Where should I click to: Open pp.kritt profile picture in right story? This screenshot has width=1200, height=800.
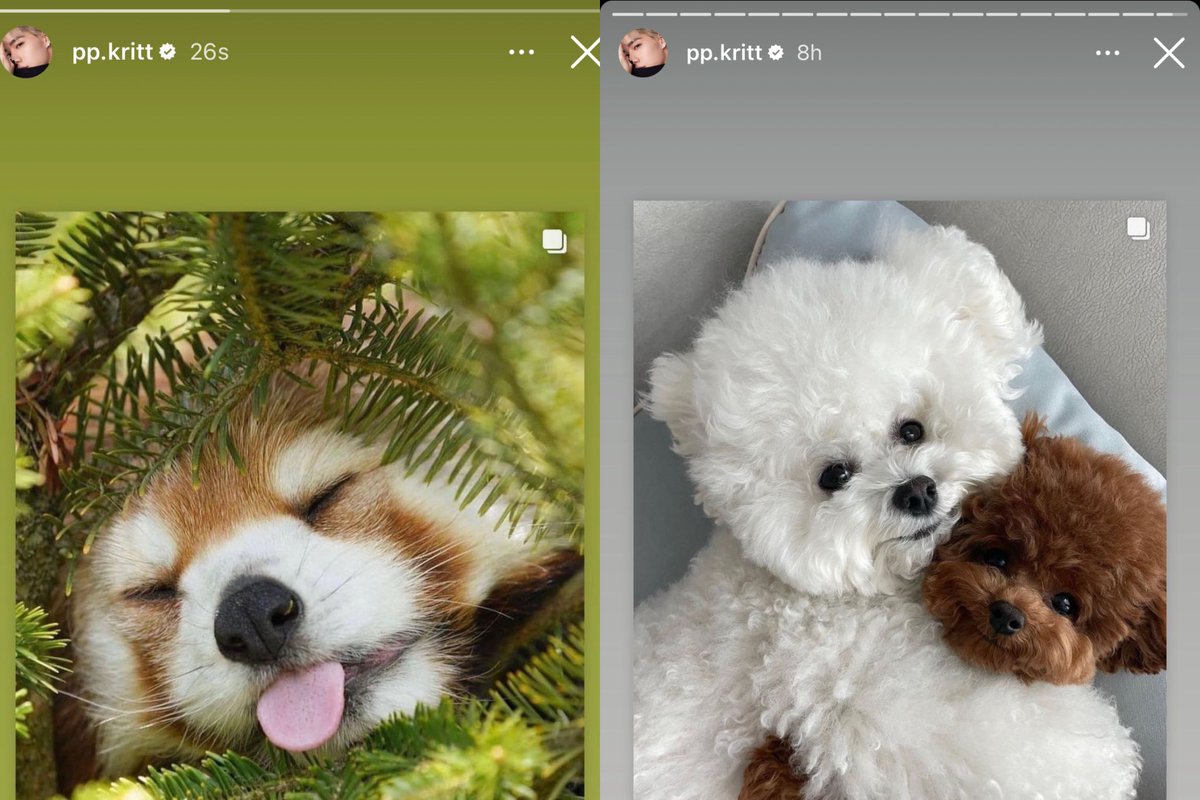643,52
